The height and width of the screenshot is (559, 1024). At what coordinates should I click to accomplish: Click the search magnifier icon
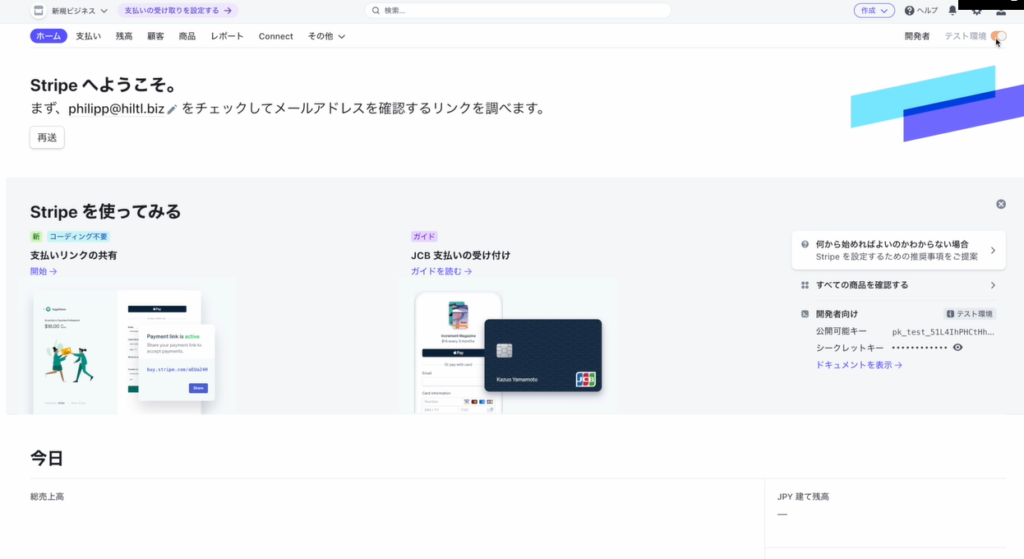pyautogui.click(x=376, y=10)
